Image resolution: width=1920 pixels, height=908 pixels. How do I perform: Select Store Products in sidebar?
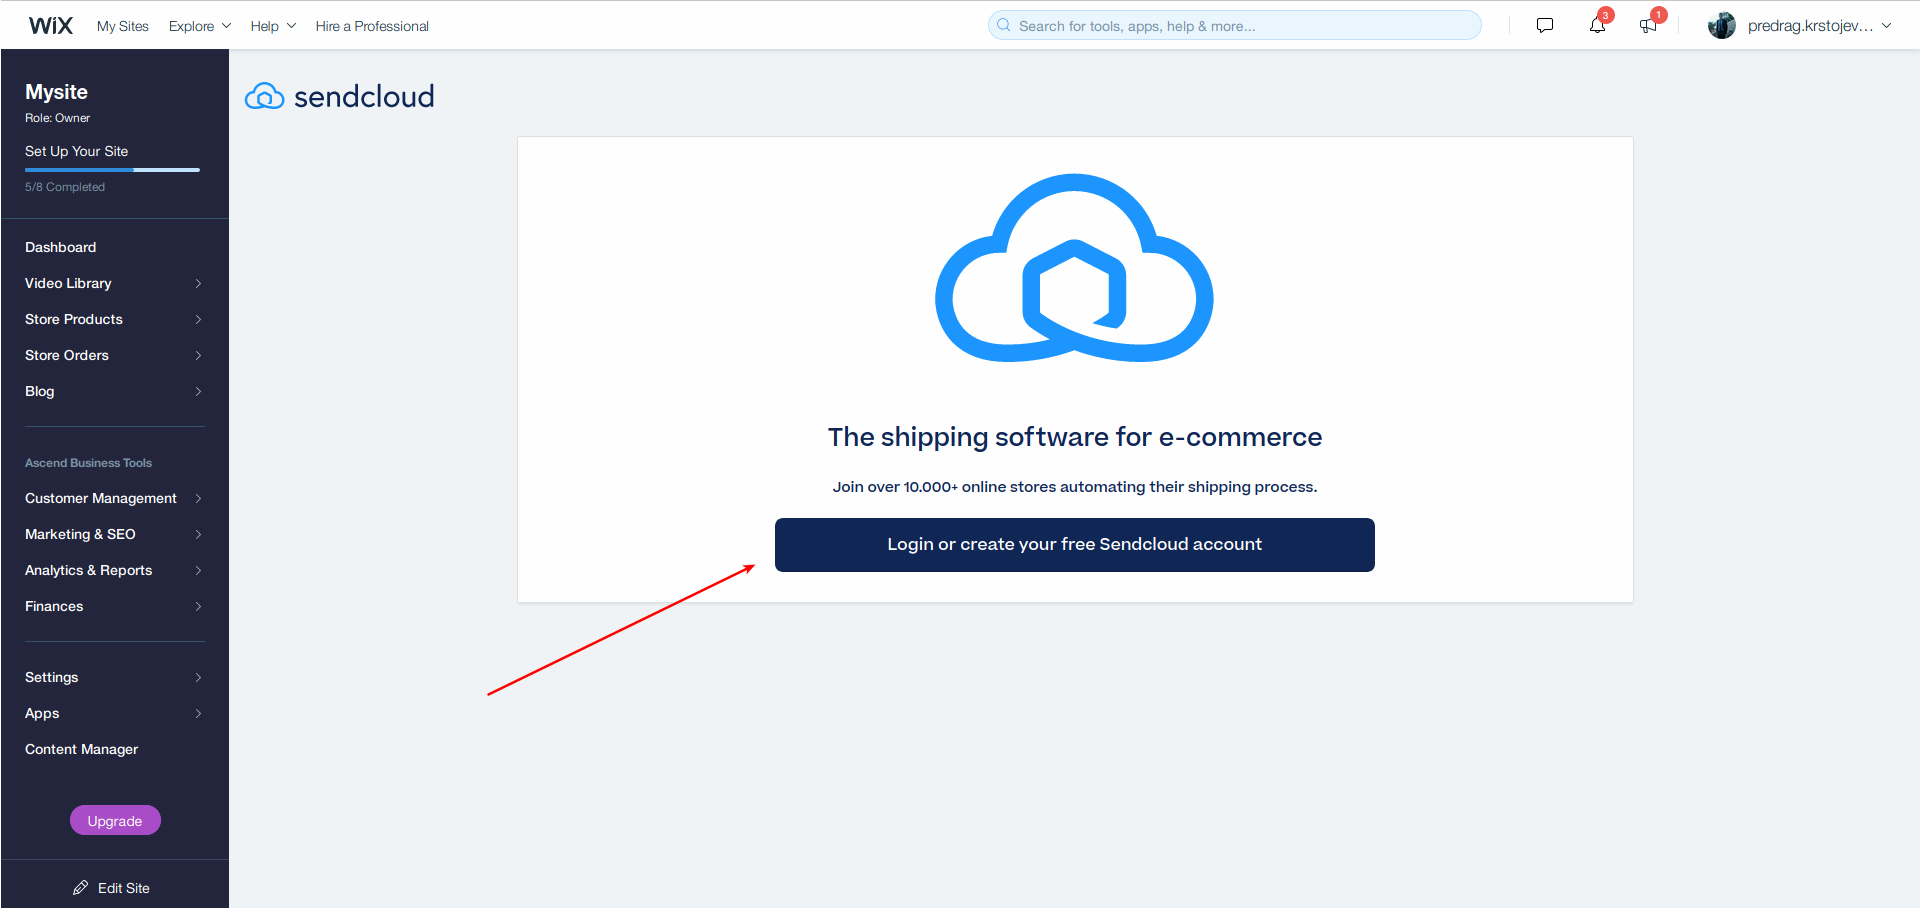point(74,319)
